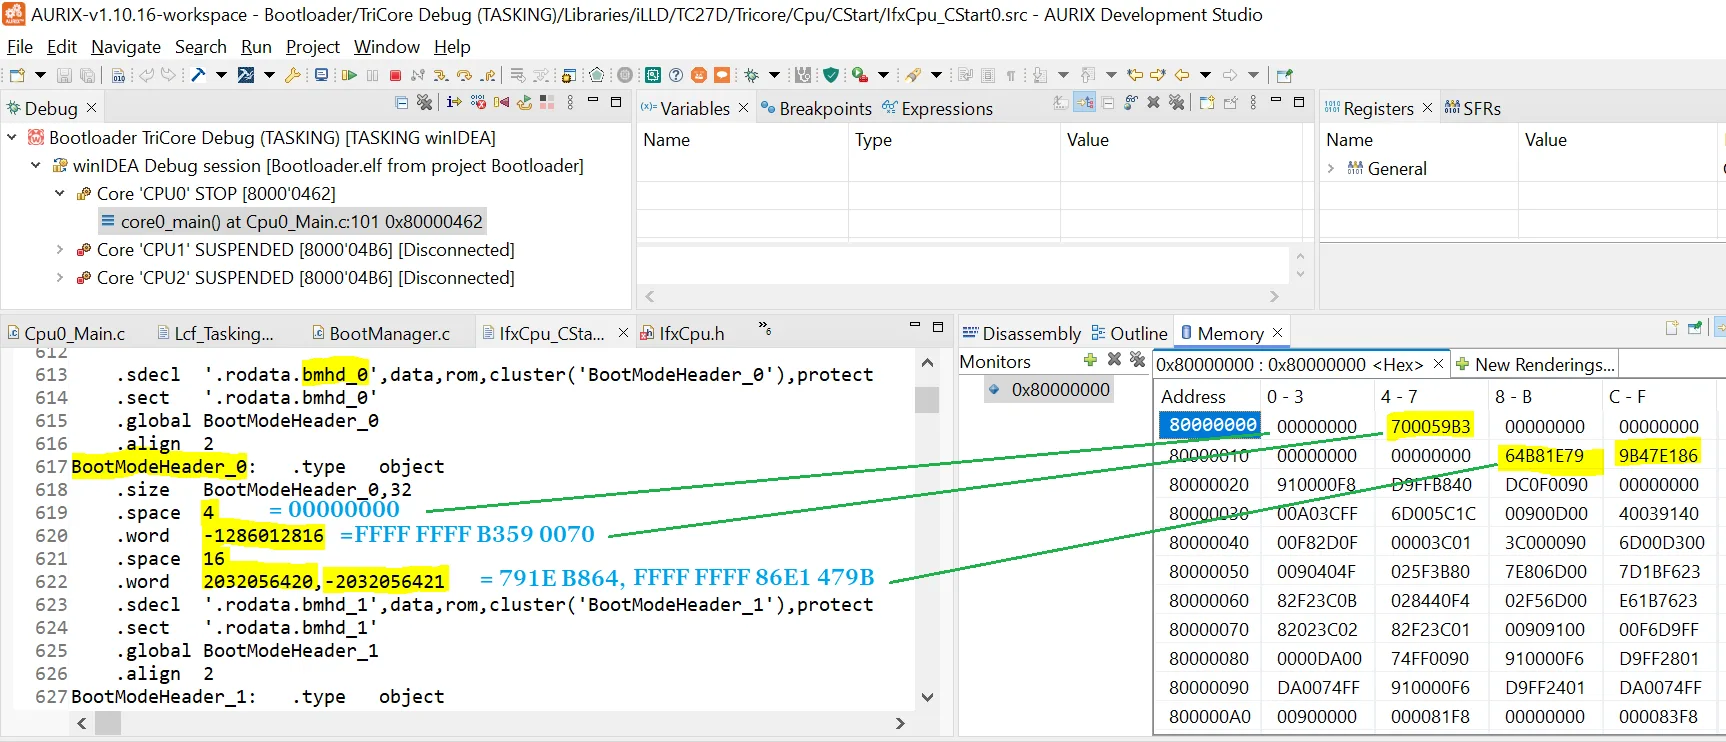Terminate the debug session with Stop
This screenshot has width=1726, height=742.
[395, 75]
